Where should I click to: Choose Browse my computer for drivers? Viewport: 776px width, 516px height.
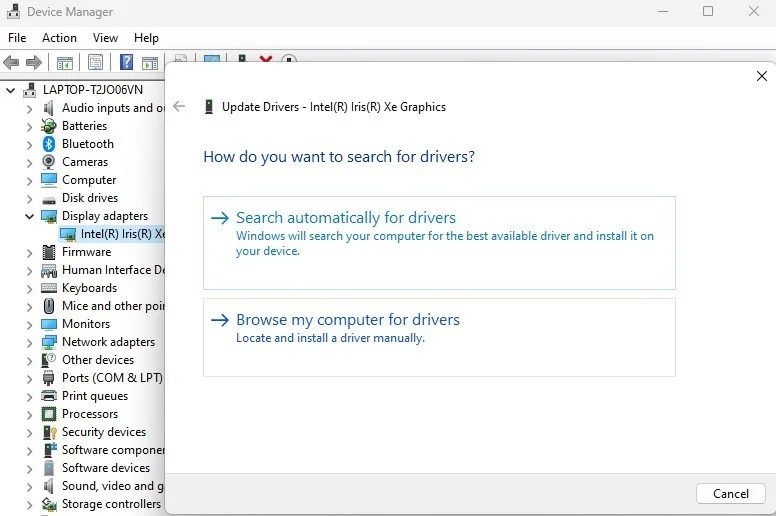pos(439,337)
